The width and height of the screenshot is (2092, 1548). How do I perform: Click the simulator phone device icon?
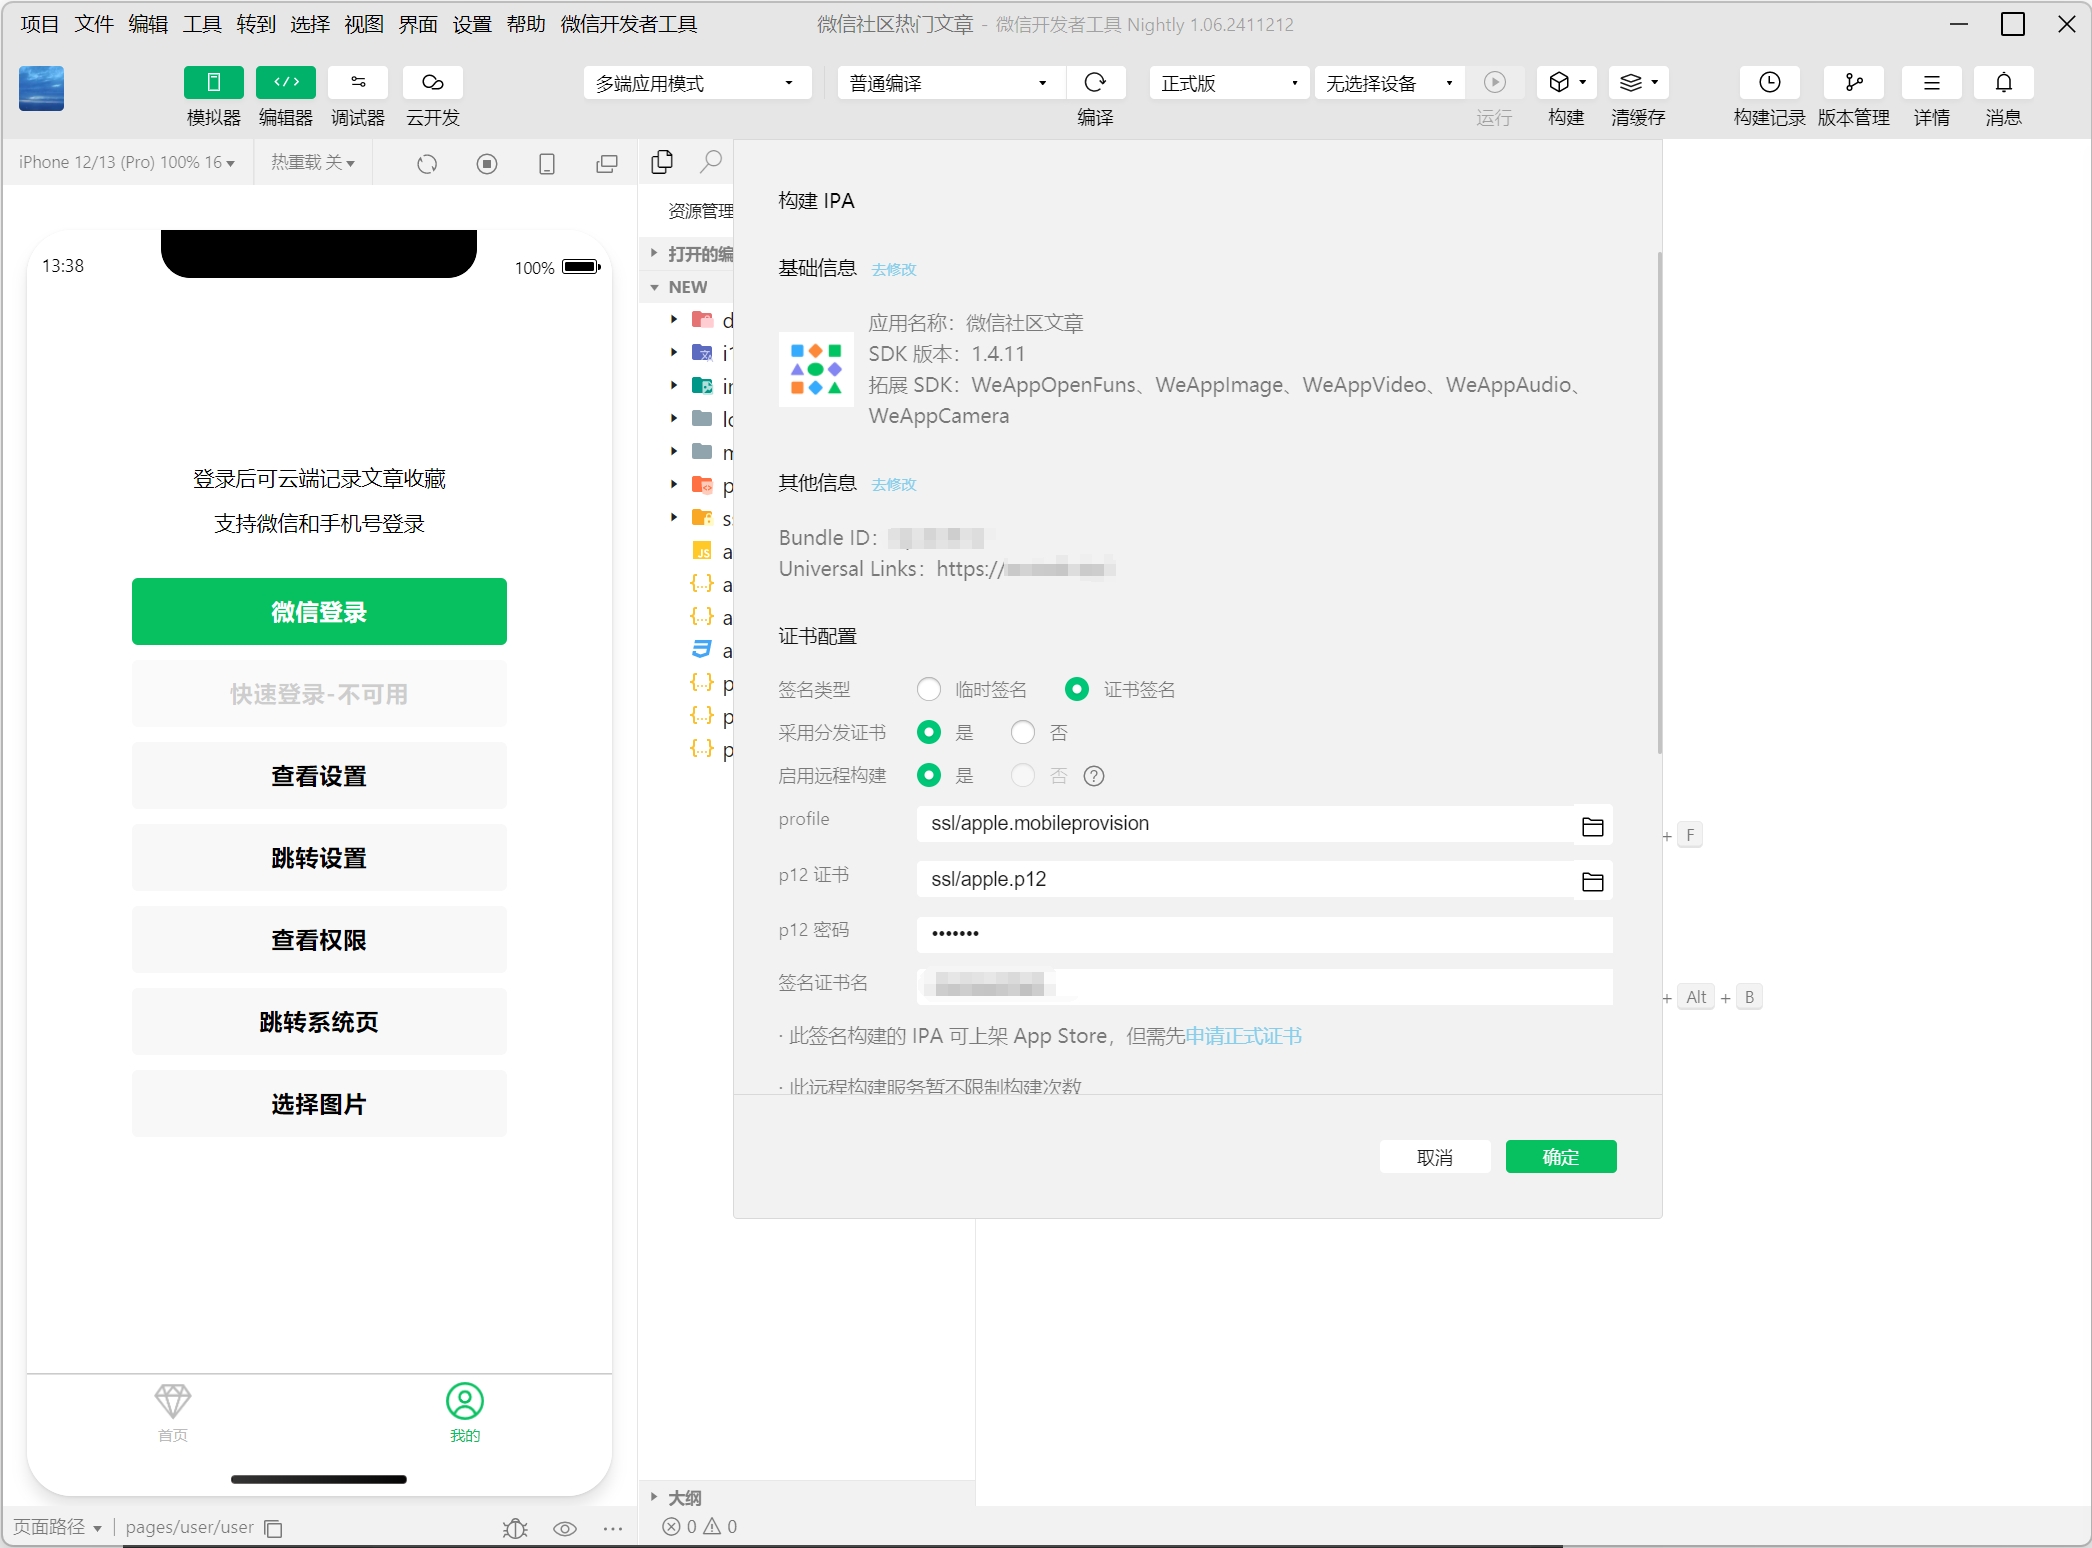(547, 164)
